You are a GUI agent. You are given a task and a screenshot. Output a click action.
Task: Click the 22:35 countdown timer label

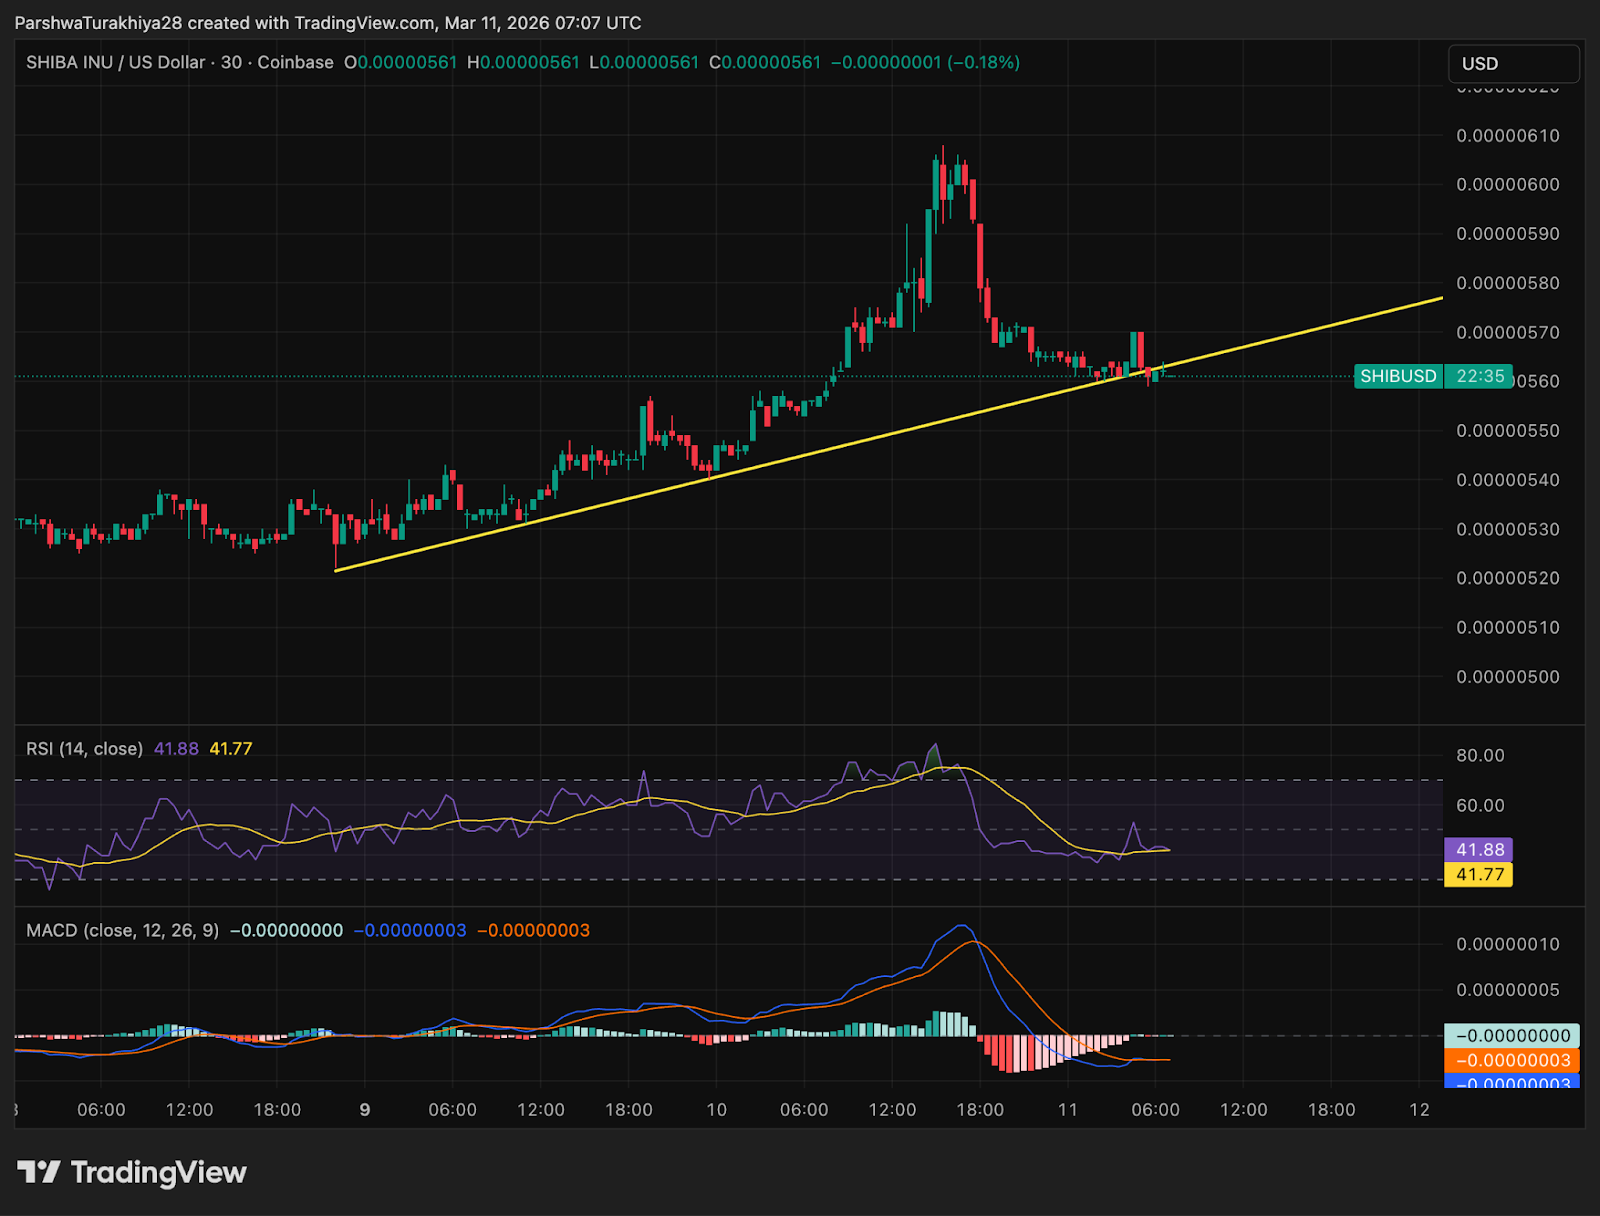[1479, 376]
